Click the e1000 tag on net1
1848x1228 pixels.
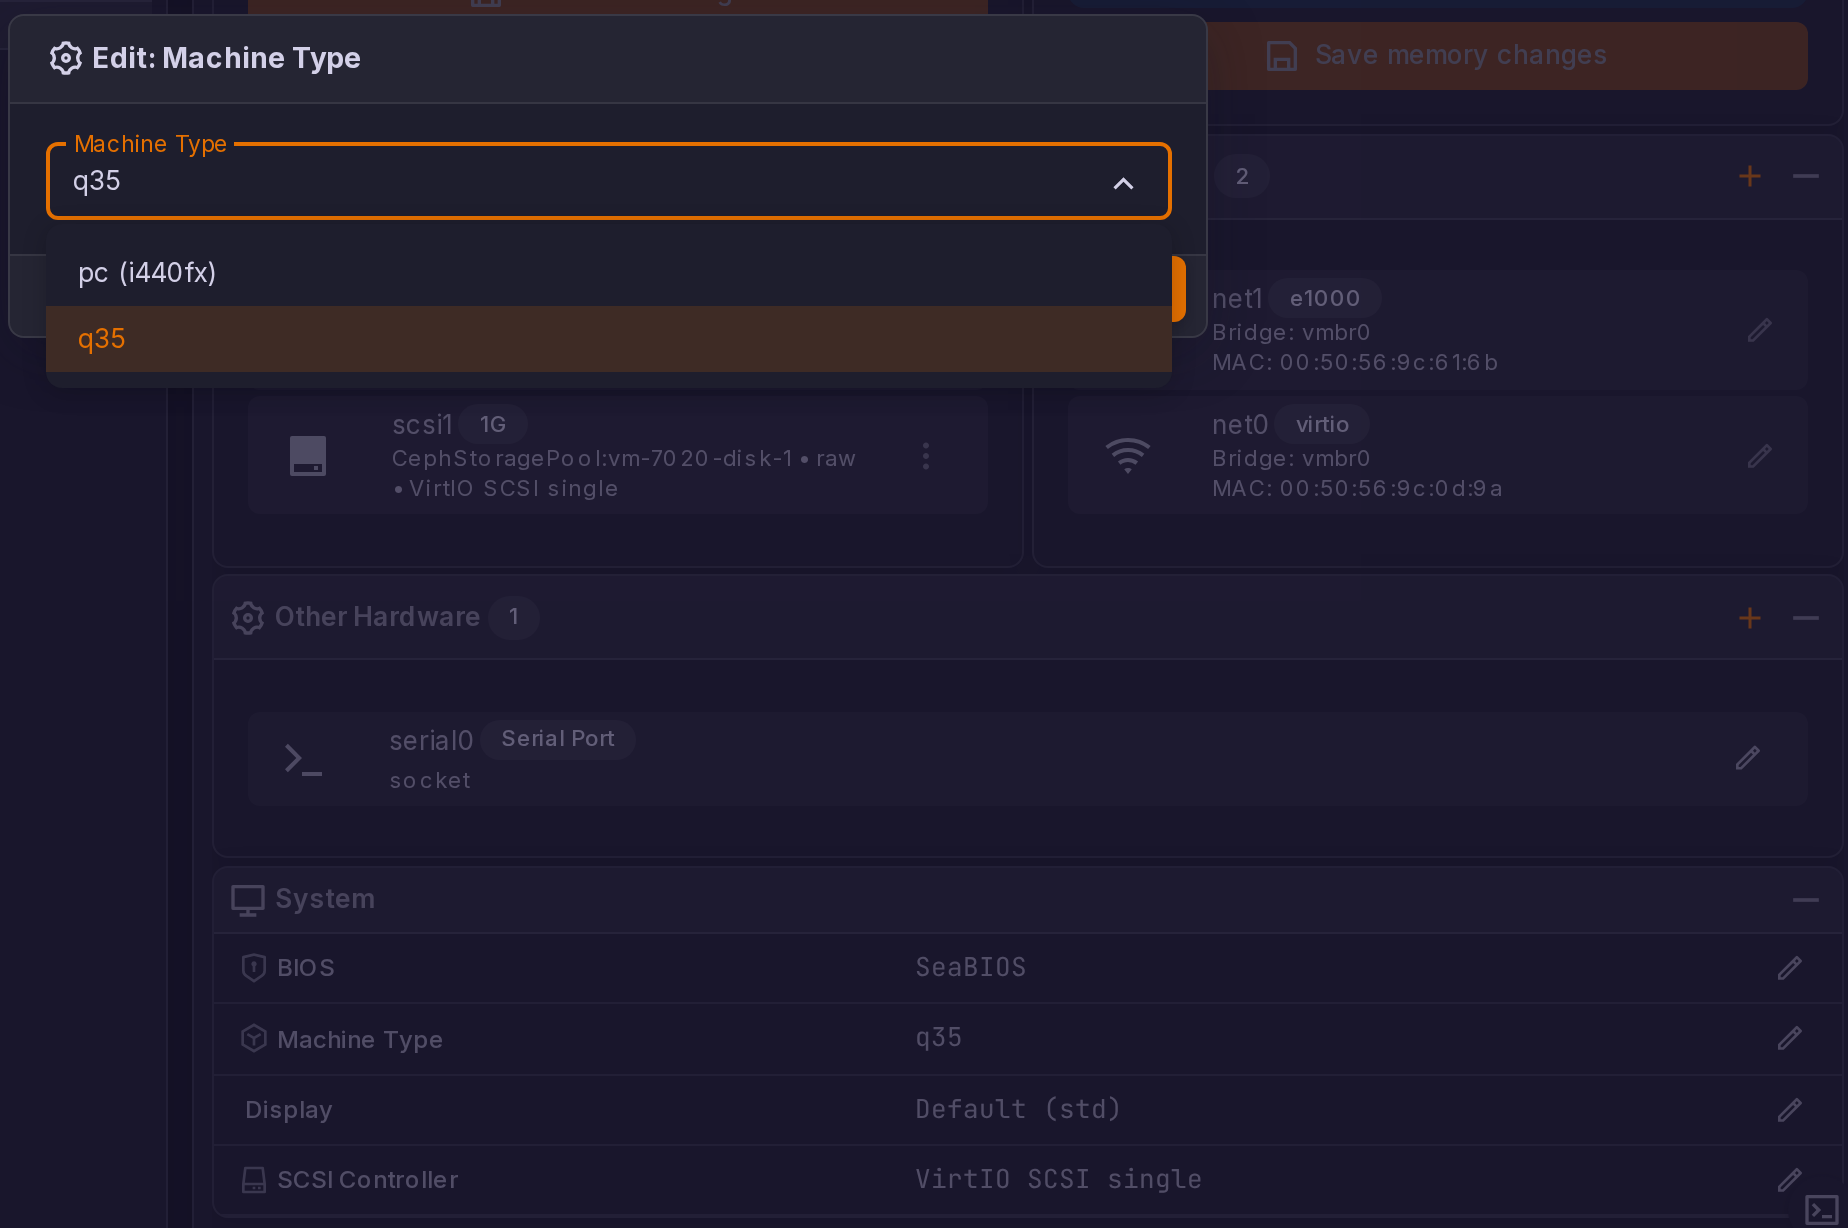click(x=1324, y=298)
